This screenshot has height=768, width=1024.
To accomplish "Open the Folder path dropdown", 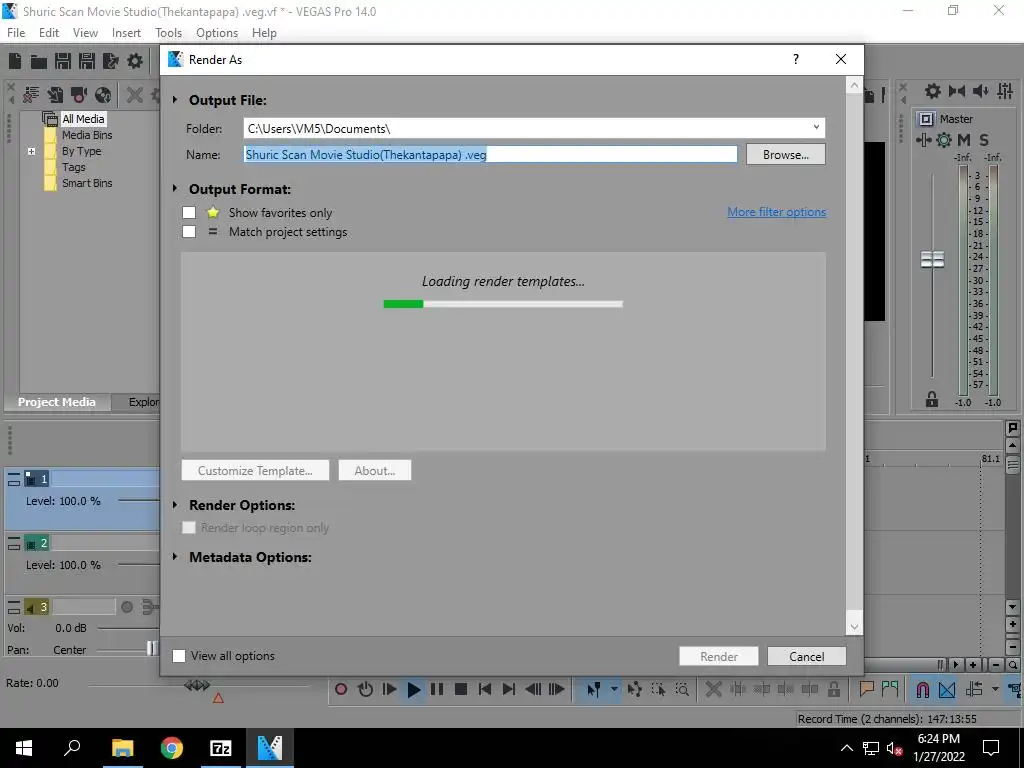I will click(x=816, y=128).
